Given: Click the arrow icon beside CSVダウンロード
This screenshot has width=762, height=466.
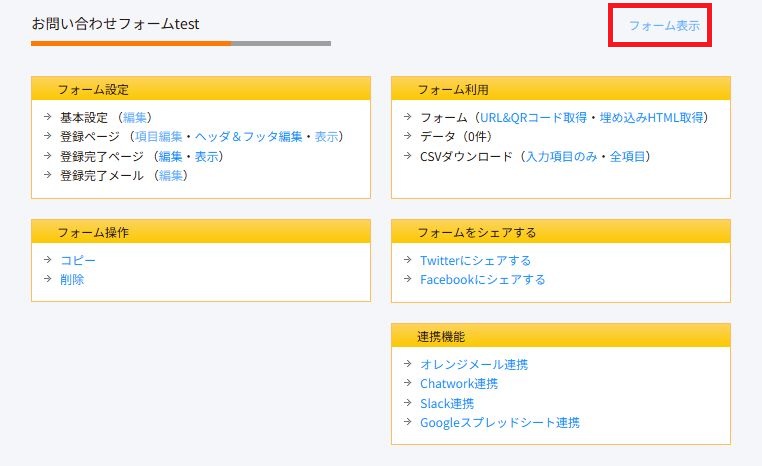Looking at the screenshot, I should [x=408, y=155].
